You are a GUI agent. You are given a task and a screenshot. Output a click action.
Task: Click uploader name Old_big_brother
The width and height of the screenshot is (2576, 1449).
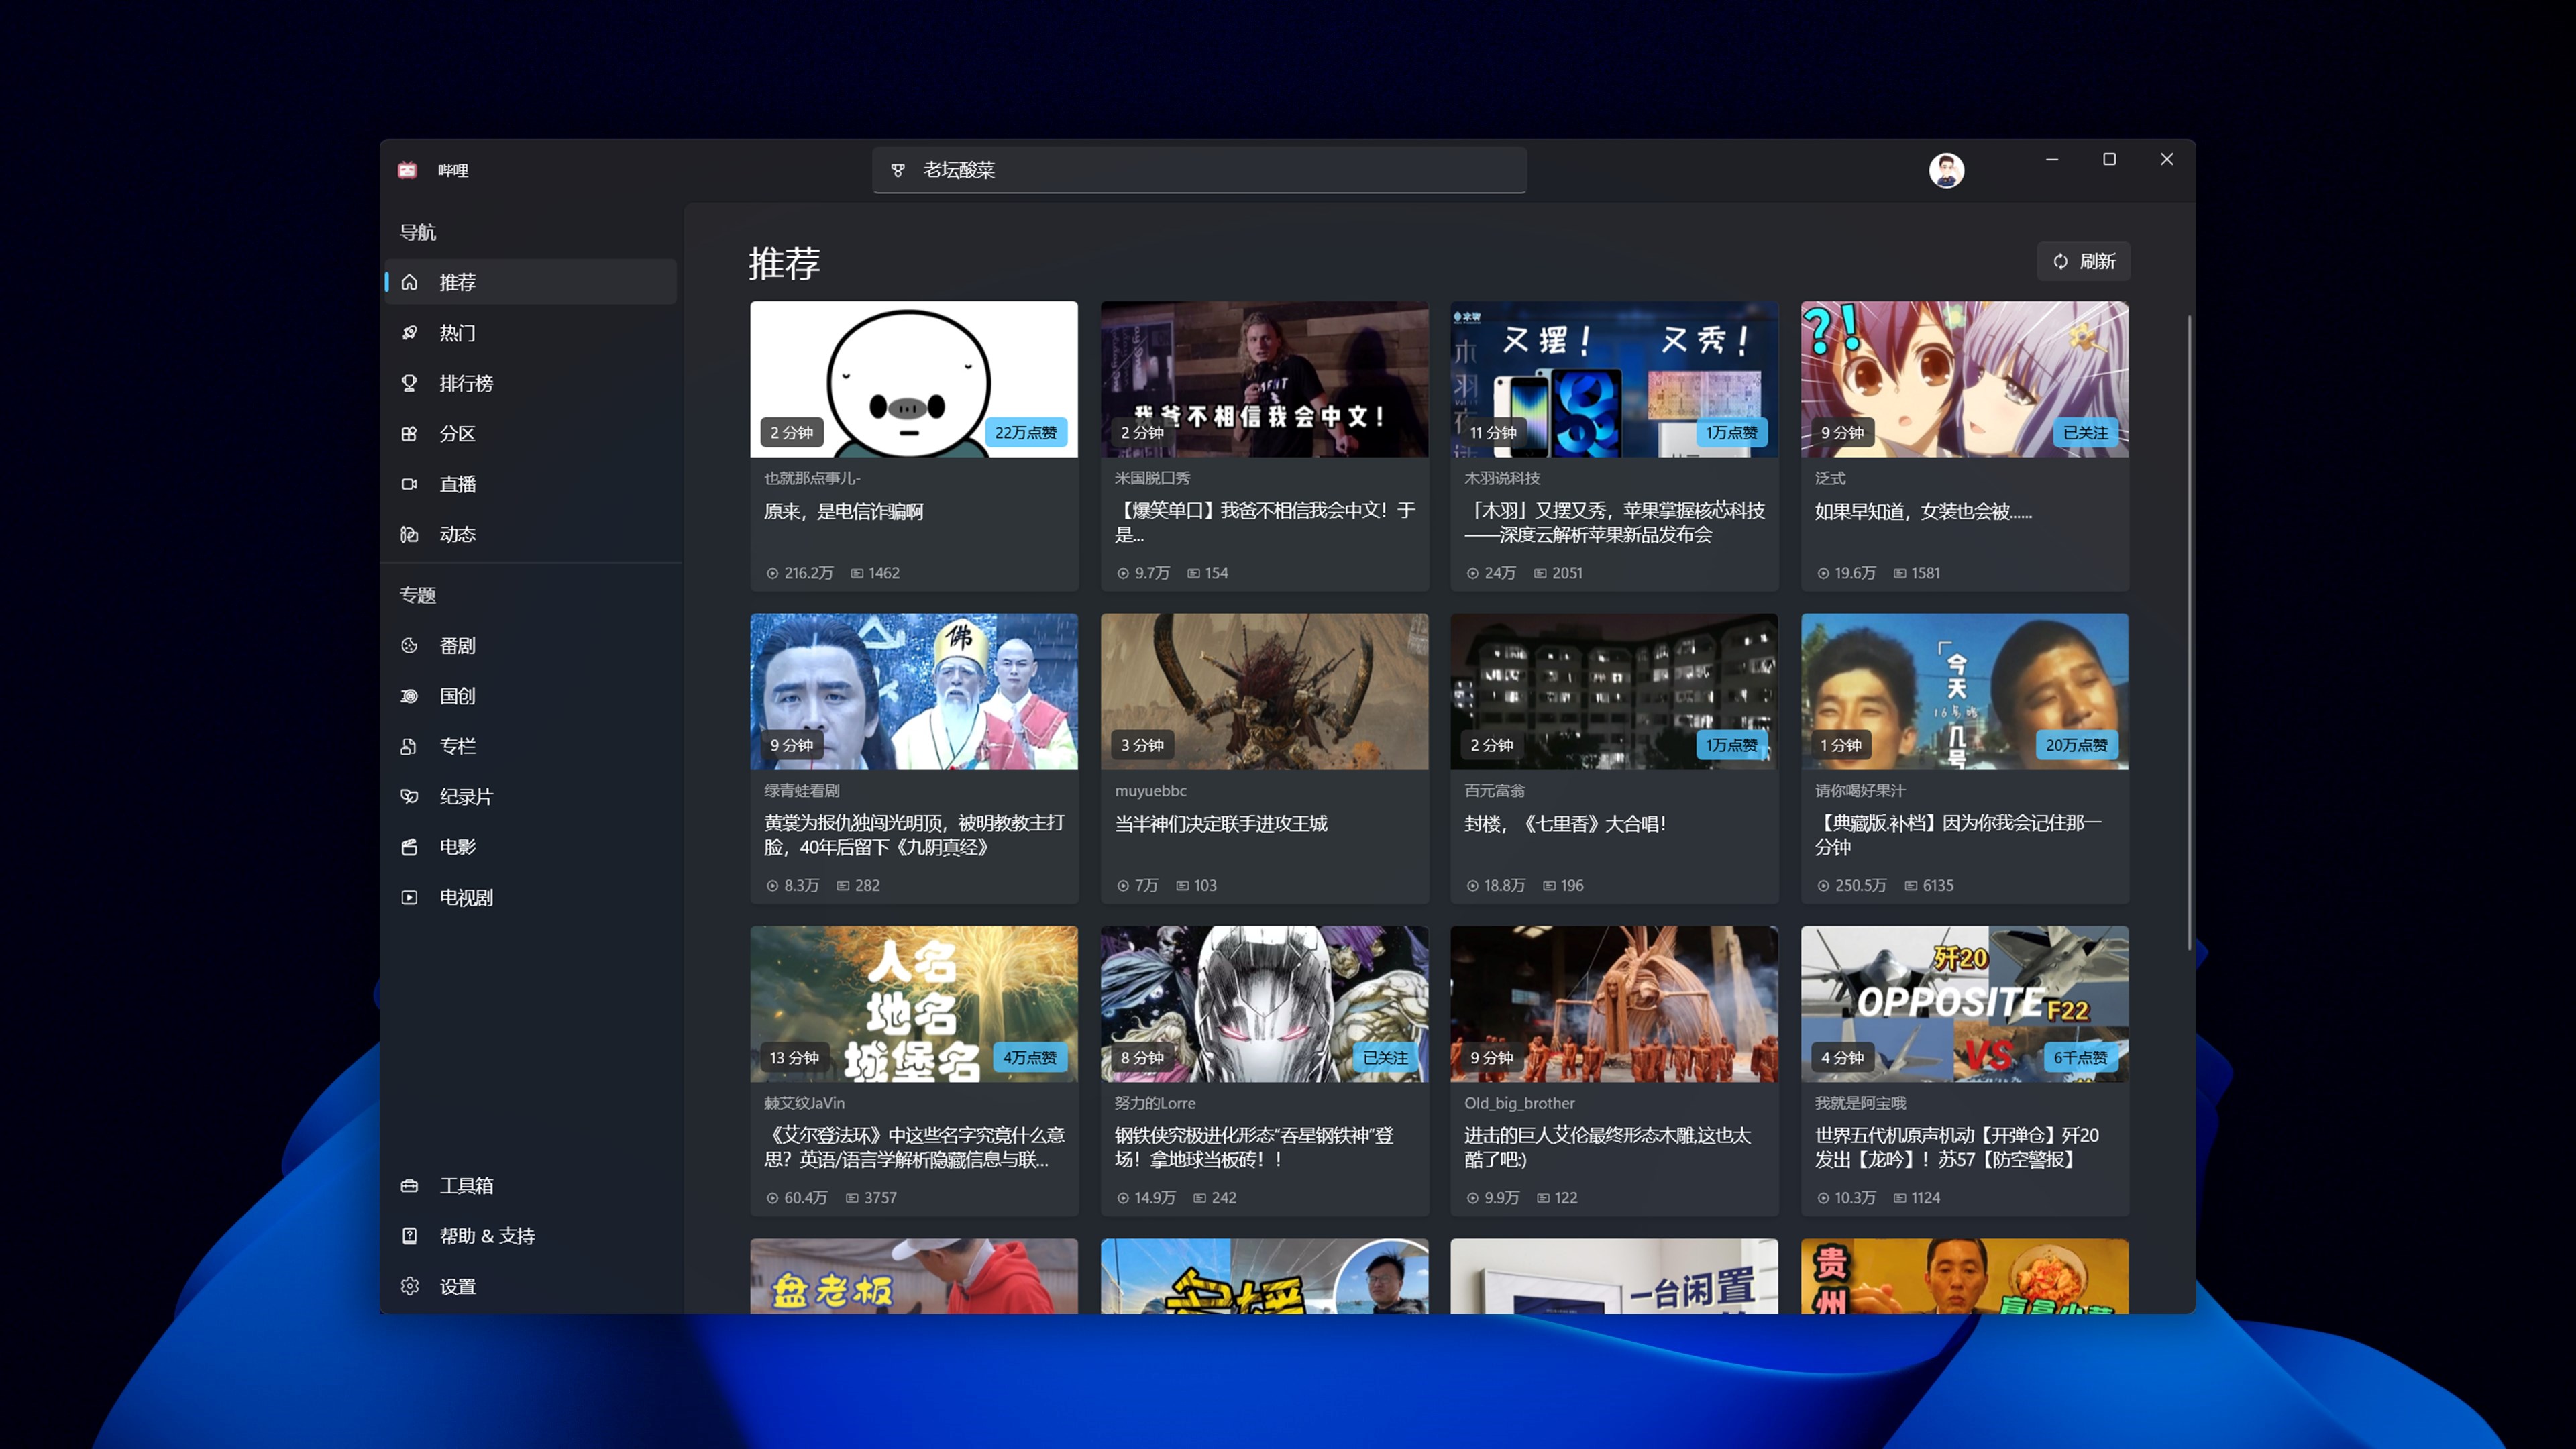1519,1103
